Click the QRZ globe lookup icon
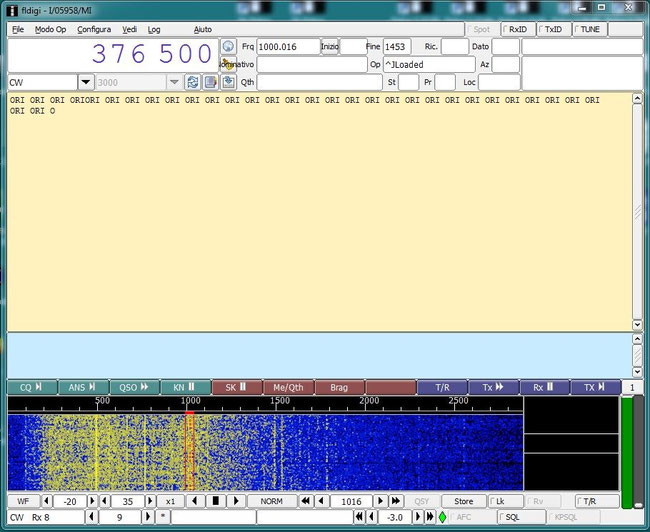650x532 pixels. 228,46
